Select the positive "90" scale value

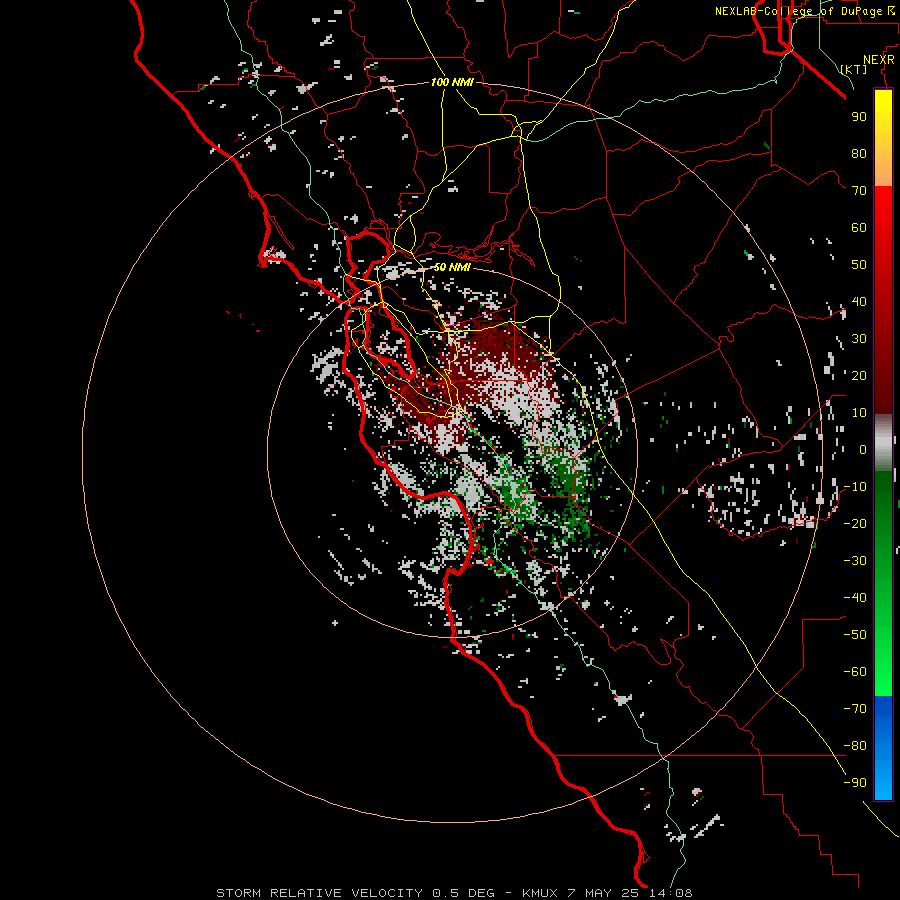click(x=859, y=117)
